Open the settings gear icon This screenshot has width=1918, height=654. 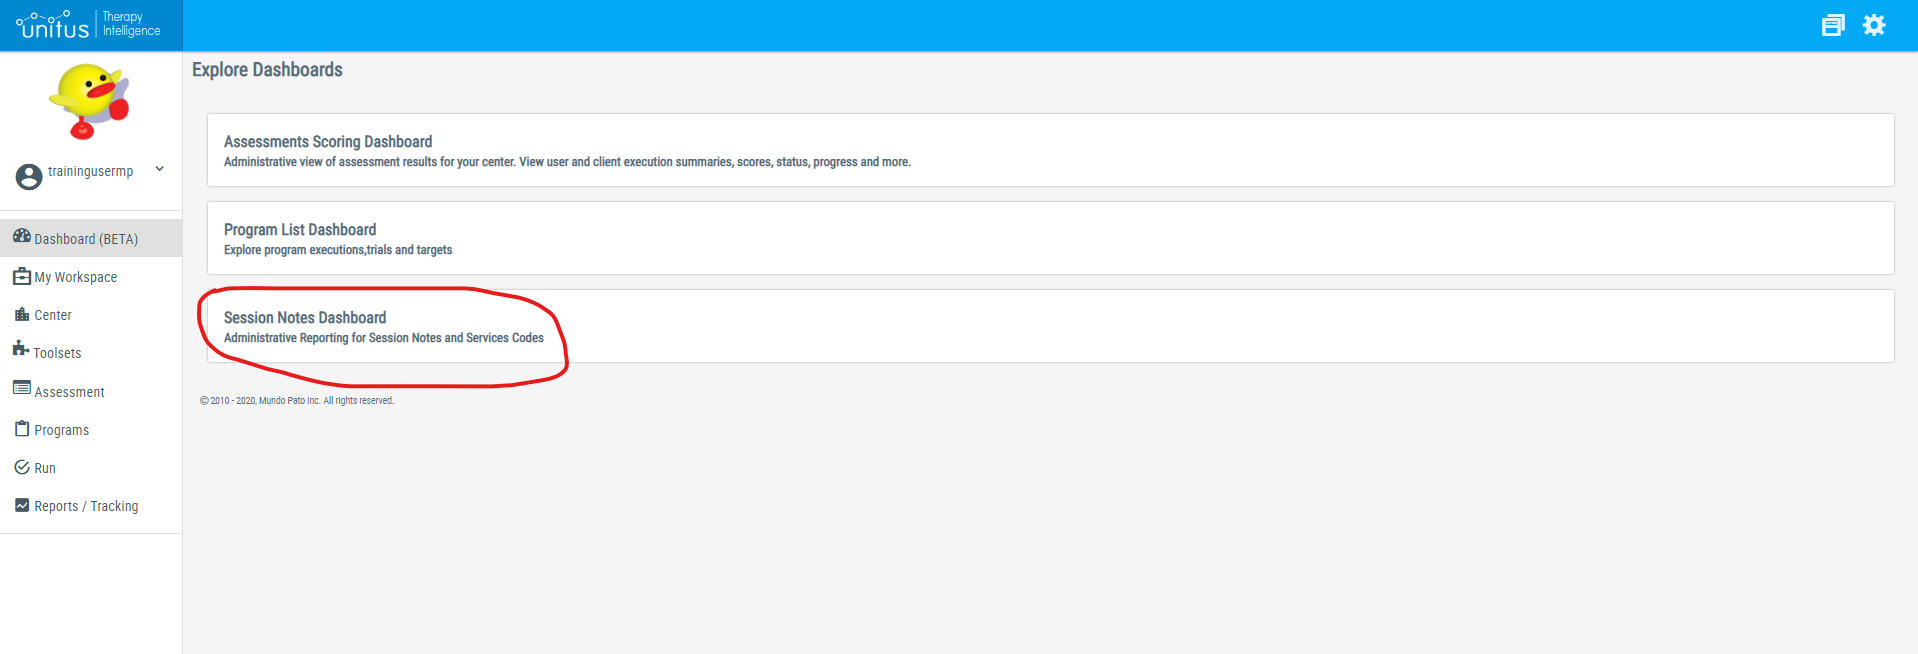[1873, 25]
